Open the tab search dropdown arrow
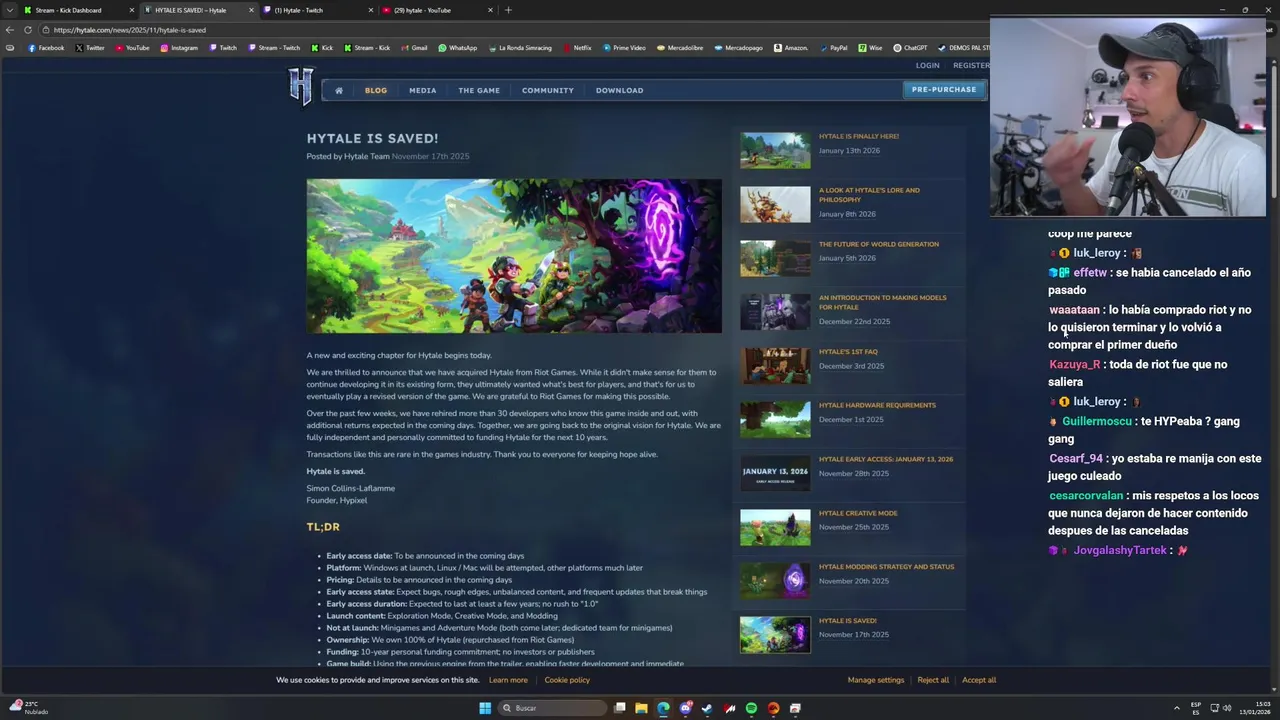The image size is (1280, 720). pos(10,10)
